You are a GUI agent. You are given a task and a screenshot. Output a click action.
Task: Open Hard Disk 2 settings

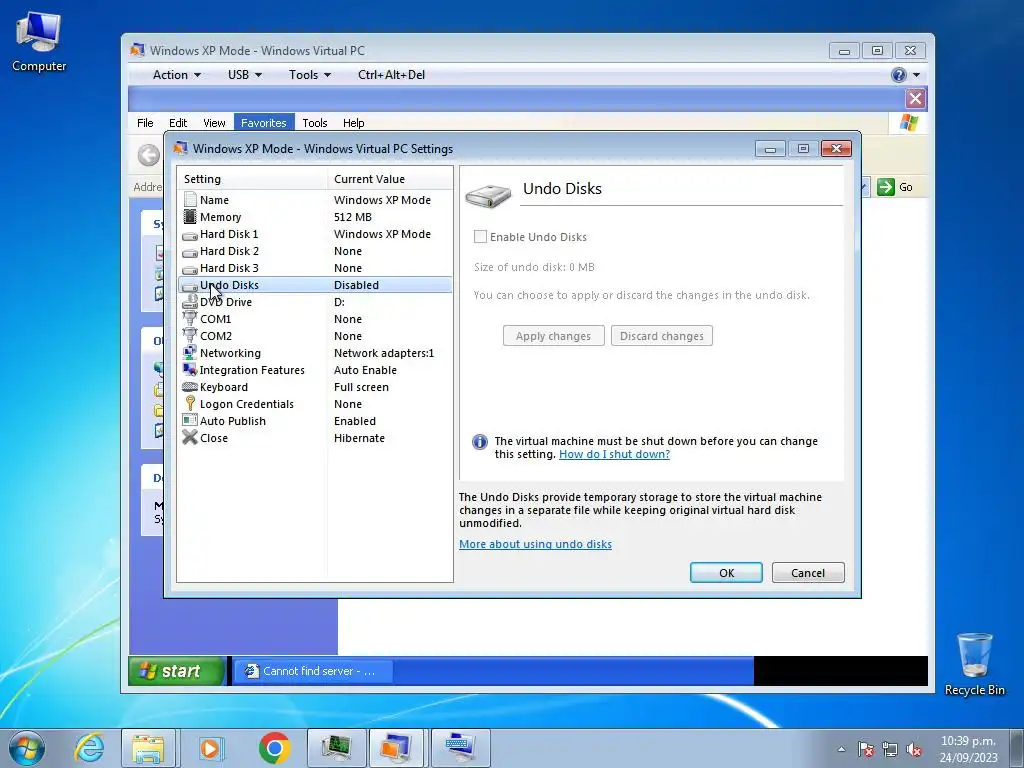click(x=315, y=251)
